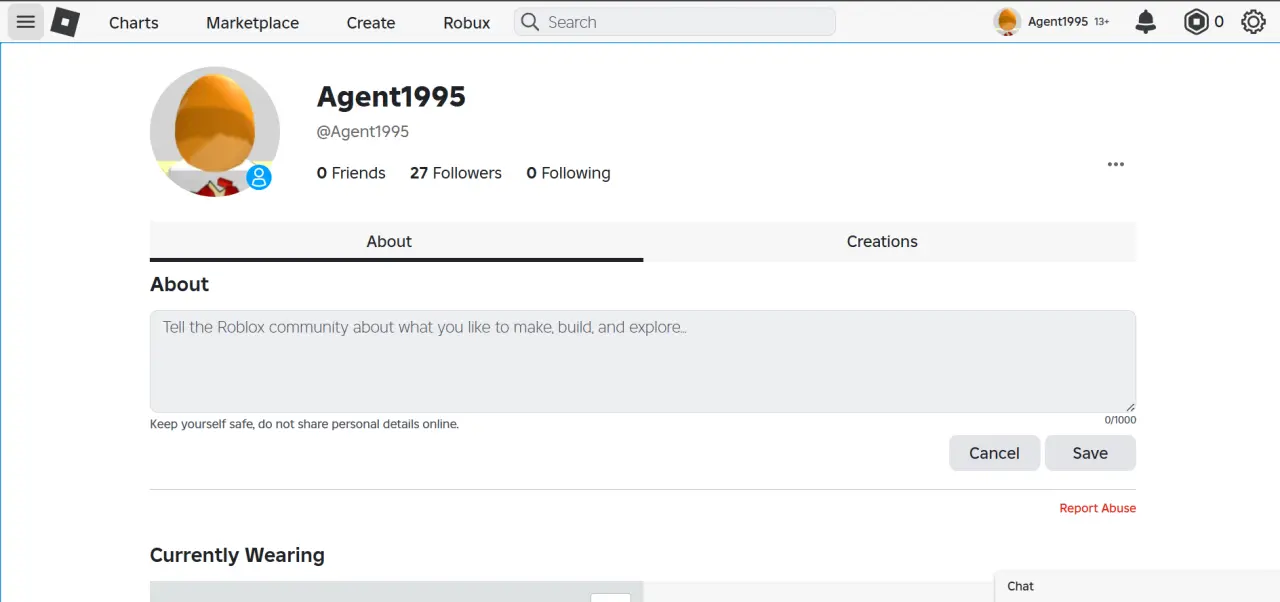Image resolution: width=1280 pixels, height=602 pixels.
Task: Go to Charts page
Action: (x=134, y=22)
